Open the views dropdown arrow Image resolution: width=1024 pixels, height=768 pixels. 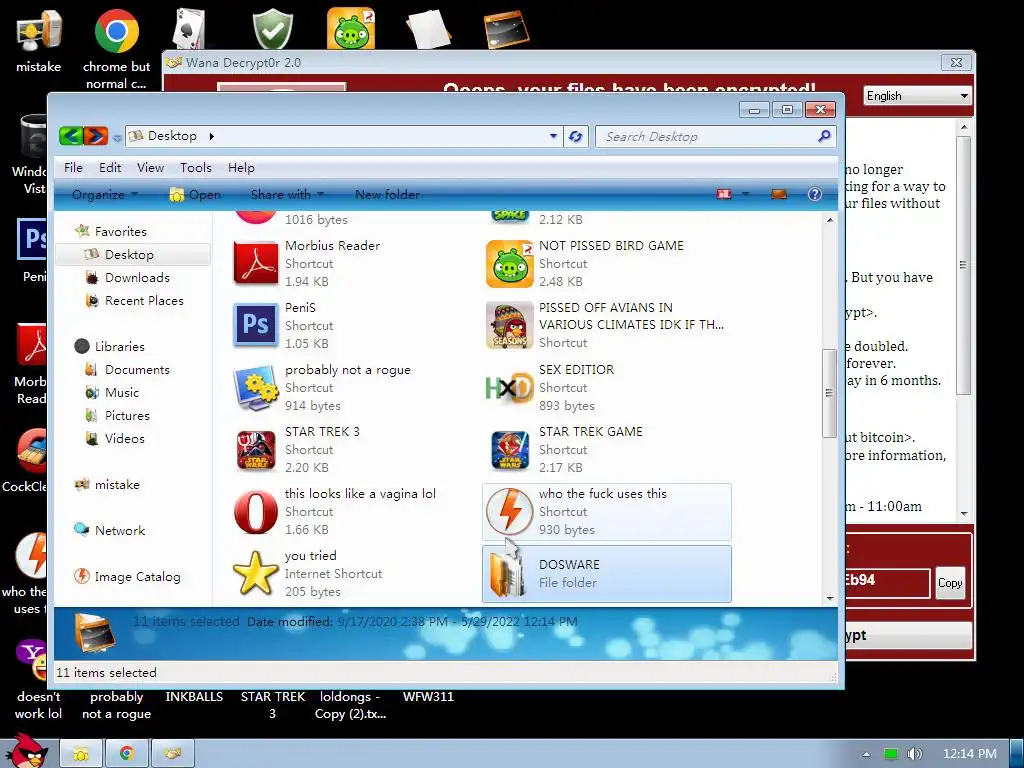745,194
